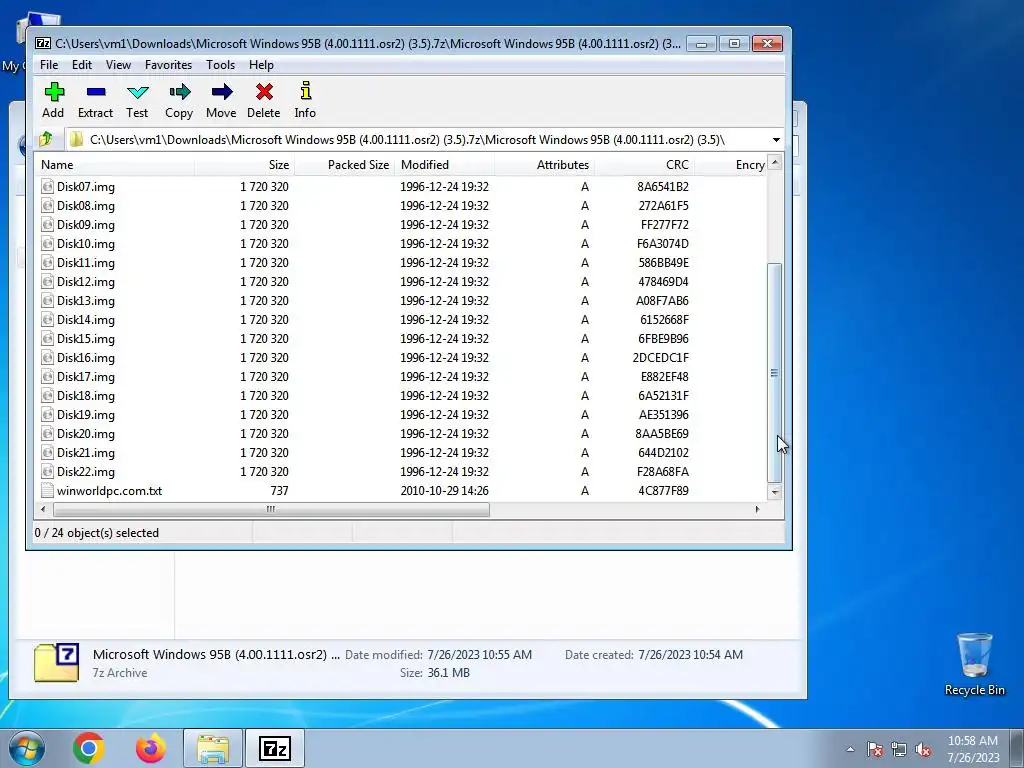Click the vertical scrollbar down arrow
1024x768 pixels.
775,492
